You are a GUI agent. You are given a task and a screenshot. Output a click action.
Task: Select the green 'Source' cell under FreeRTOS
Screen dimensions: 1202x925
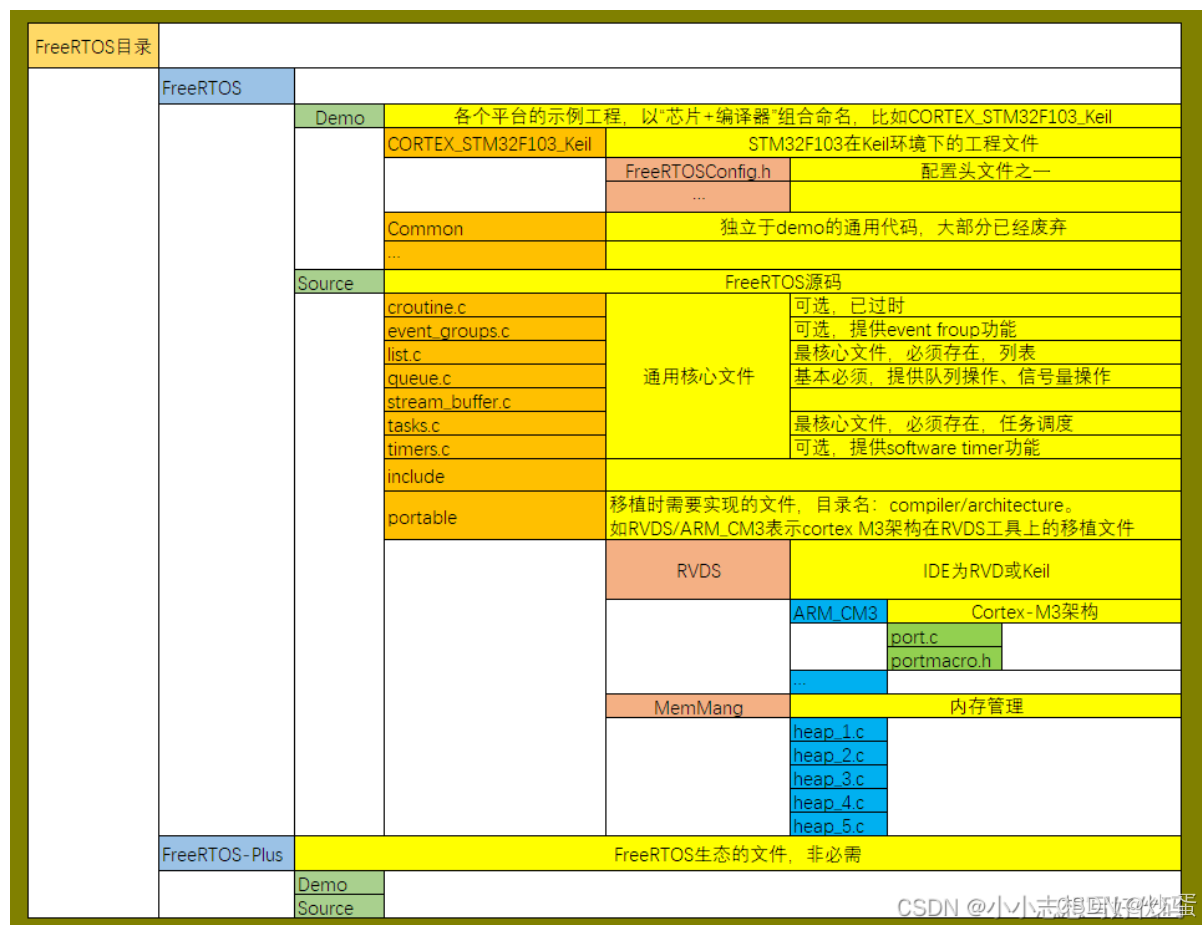point(339,283)
